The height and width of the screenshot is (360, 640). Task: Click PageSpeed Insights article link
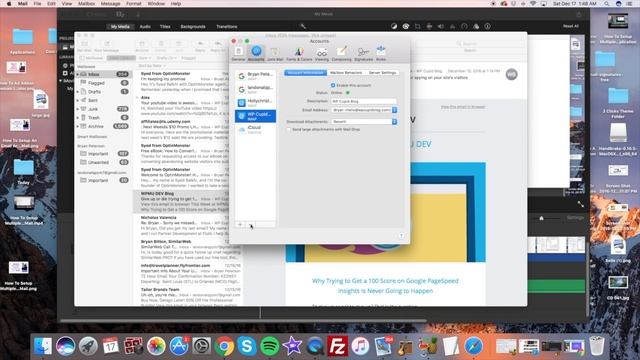[385, 286]
